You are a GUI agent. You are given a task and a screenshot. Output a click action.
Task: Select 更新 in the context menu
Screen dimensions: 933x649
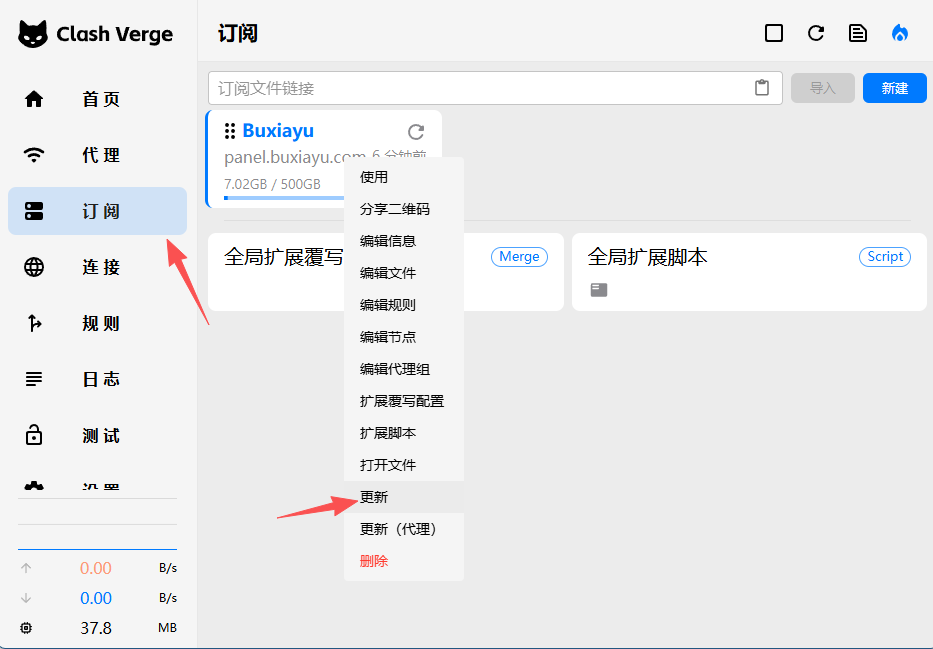403,497
